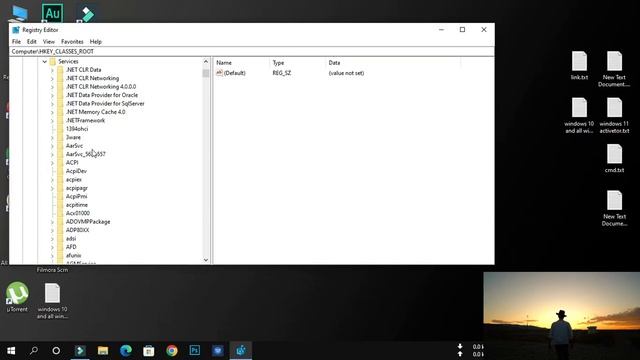Click the (Default) value string icon
640x360 pixels.
pos(219,73)
